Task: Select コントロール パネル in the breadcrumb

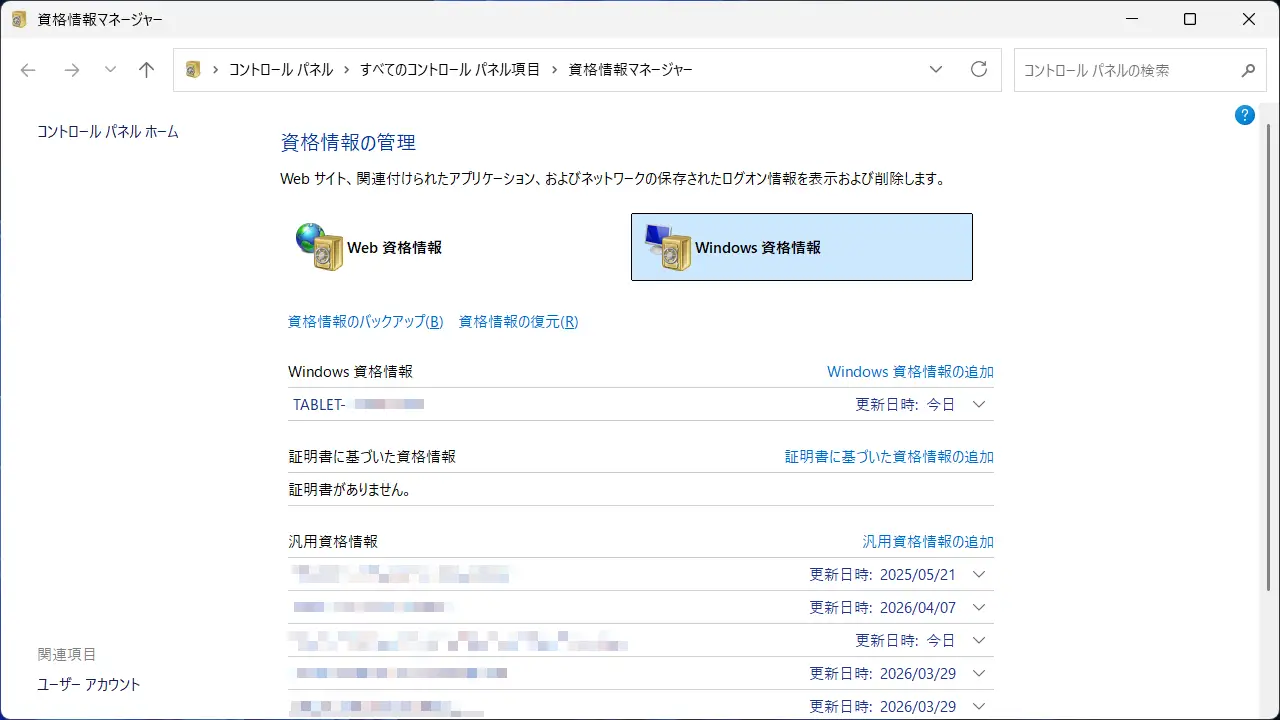Action: tap(279, 70)
